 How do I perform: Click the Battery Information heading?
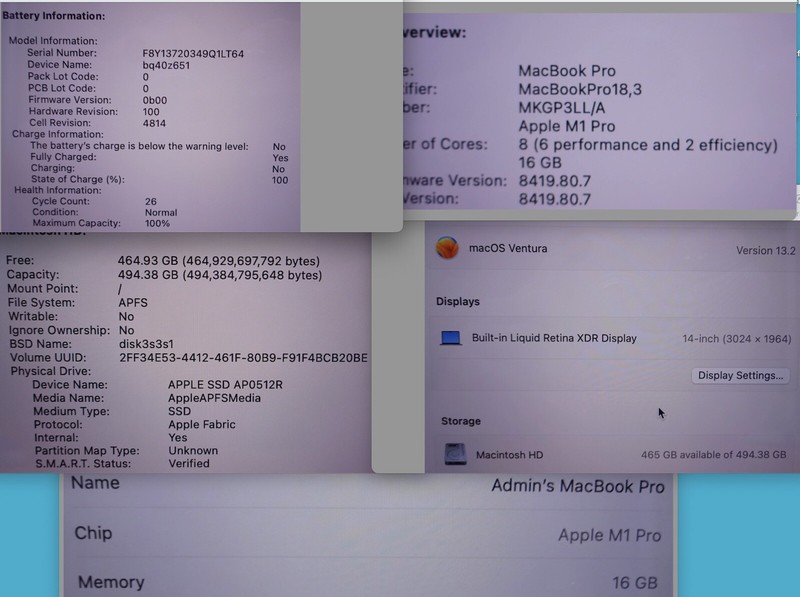pyautogui.click(x=54, y=16)
